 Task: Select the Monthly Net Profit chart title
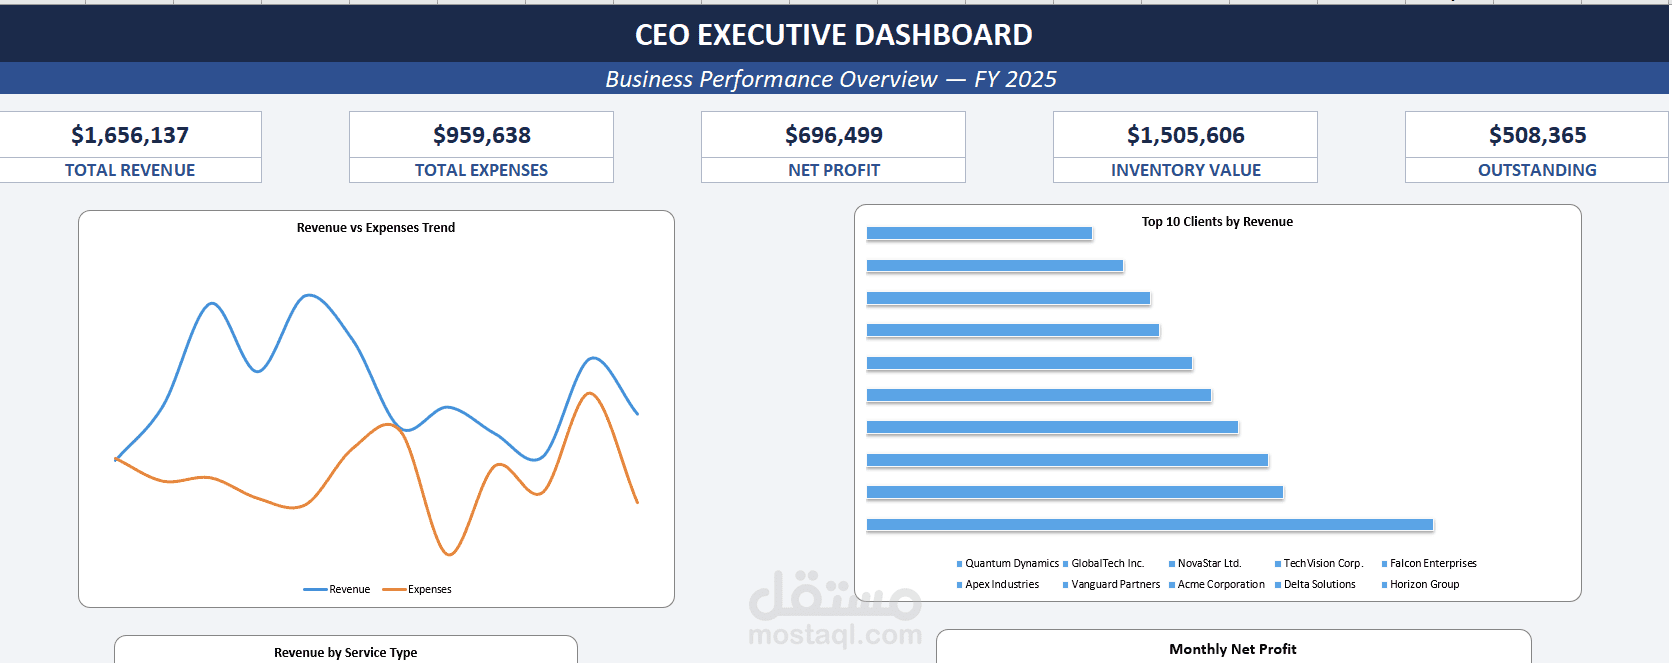[1232, 650]
